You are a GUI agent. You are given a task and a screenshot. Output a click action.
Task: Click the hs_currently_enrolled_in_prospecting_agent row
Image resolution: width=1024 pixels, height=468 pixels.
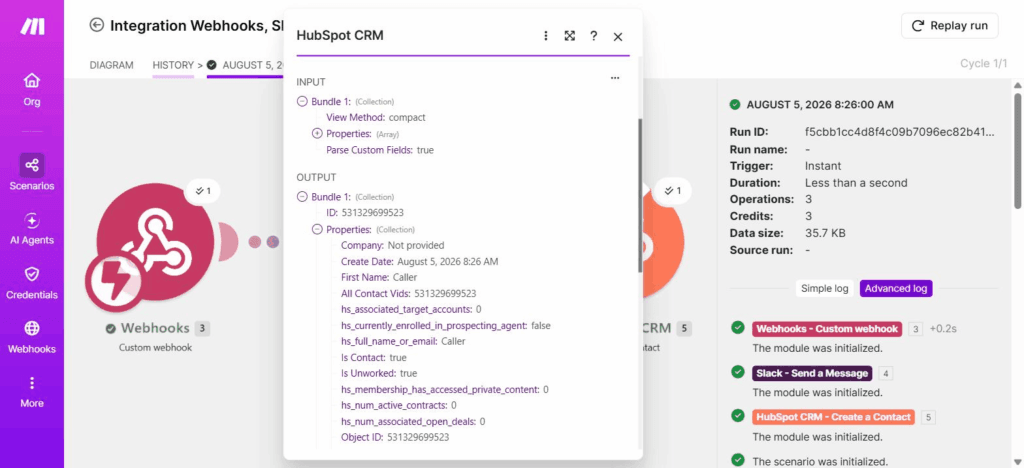tap(445, 325)
